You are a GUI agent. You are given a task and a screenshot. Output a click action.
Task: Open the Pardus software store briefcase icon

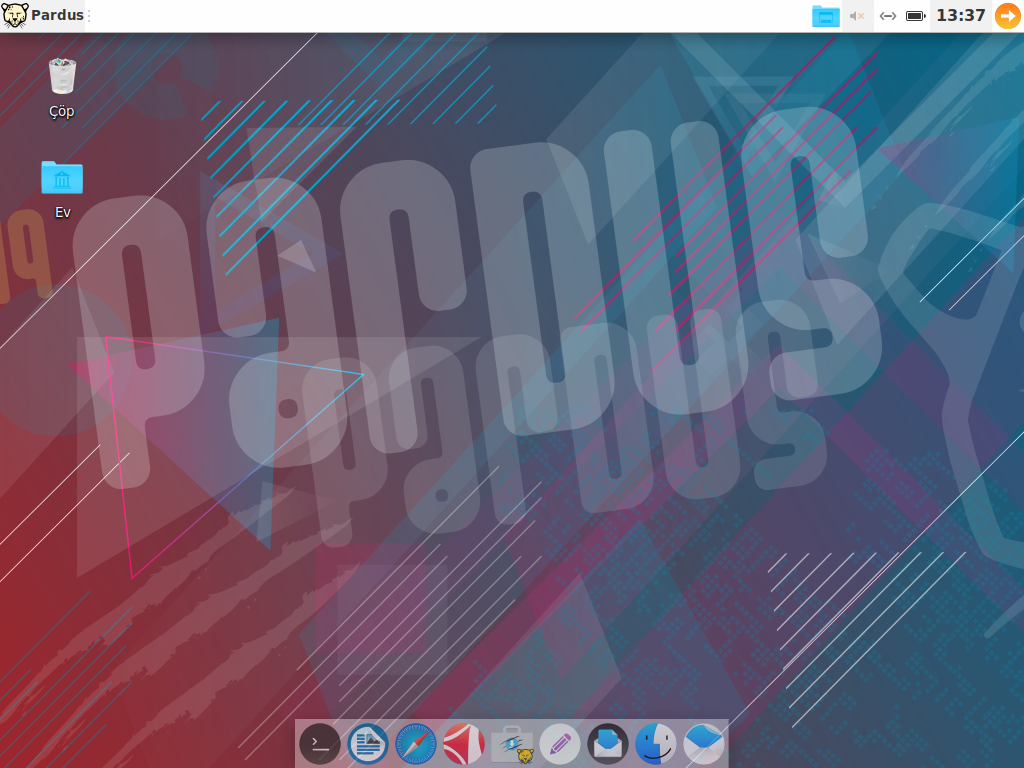click(512, 745)
